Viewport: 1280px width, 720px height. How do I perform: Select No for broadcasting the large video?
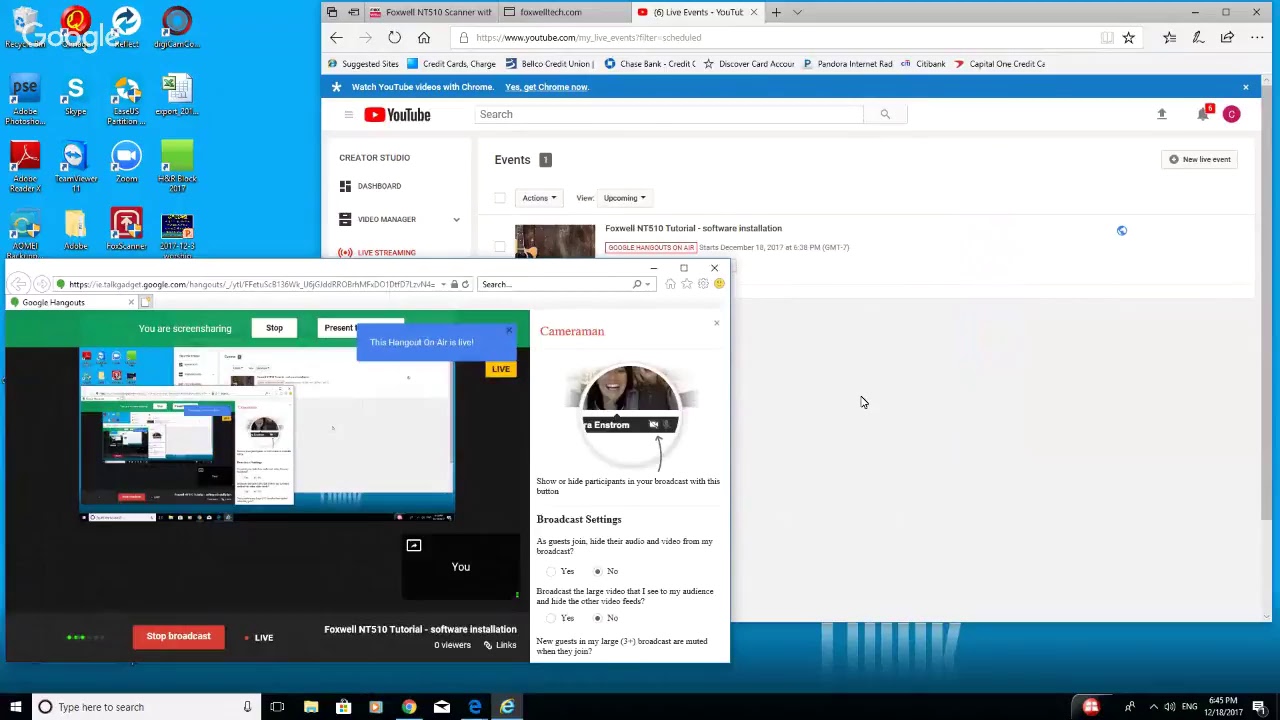coord(597,618)
